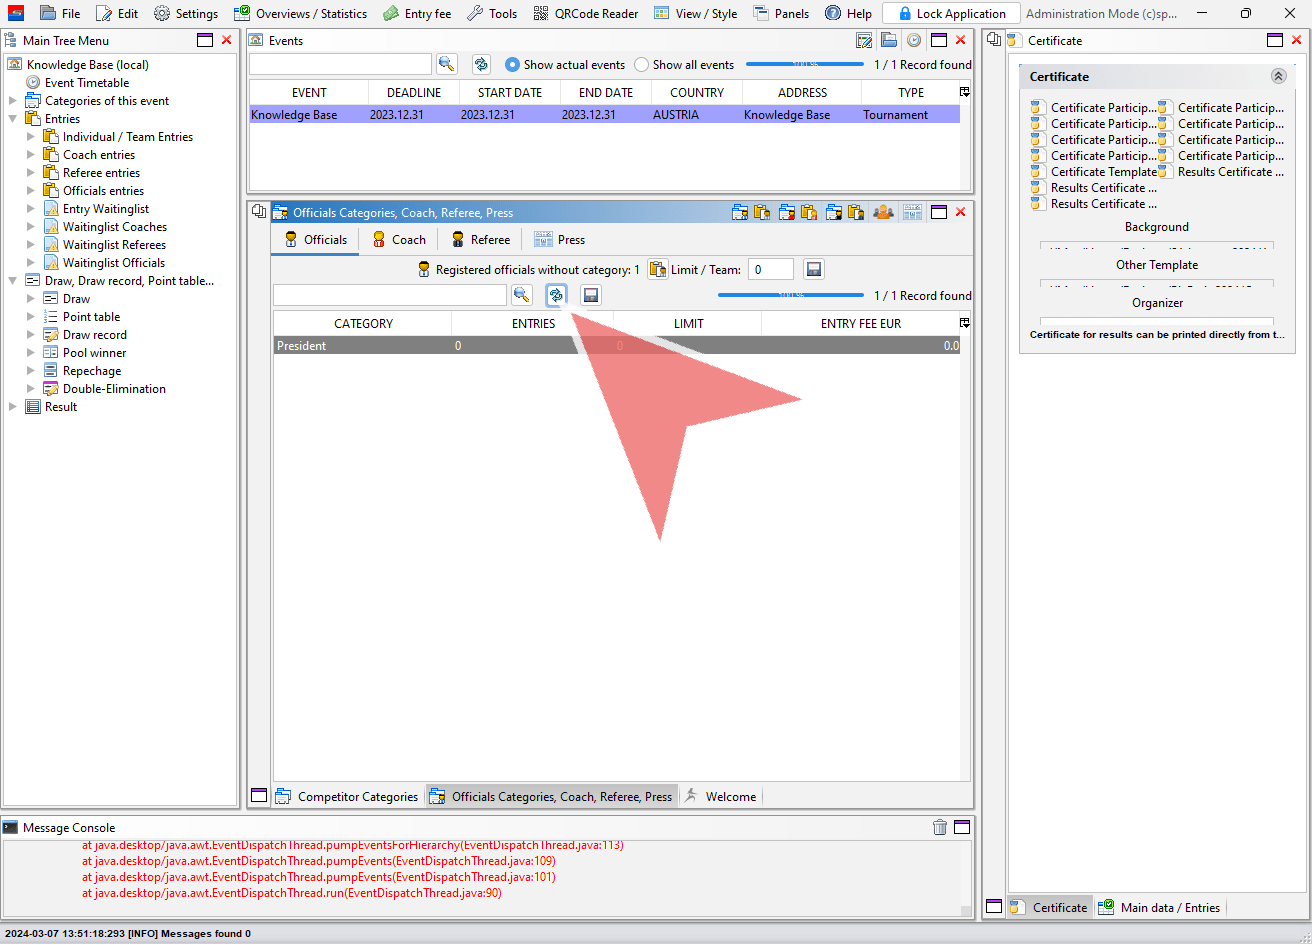Click the Limit / Team number field

770,269
